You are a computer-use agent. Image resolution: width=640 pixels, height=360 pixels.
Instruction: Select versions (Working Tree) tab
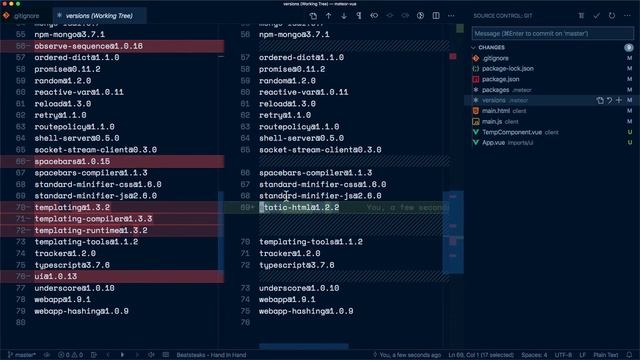(x=99, y=16)
